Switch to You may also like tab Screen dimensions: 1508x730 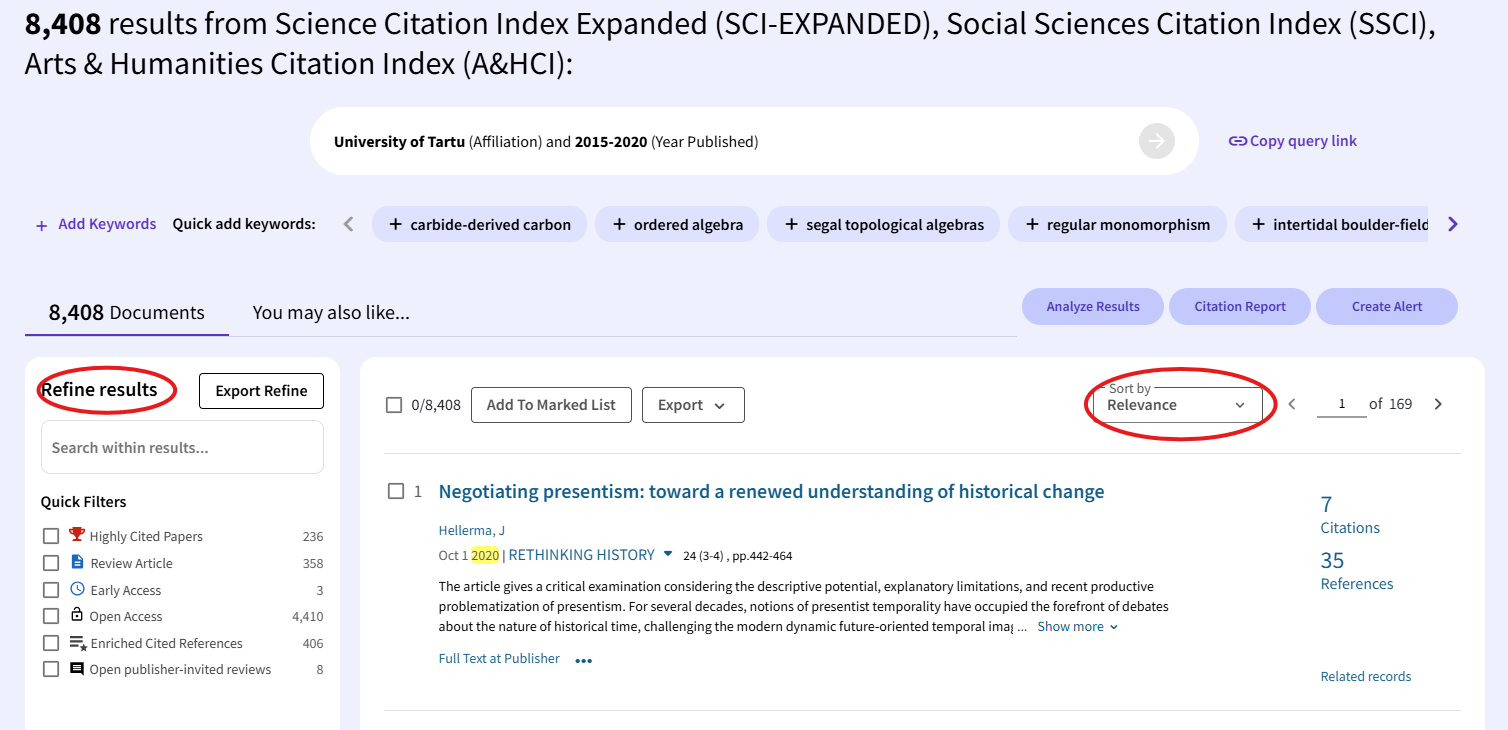pos(331,313)
